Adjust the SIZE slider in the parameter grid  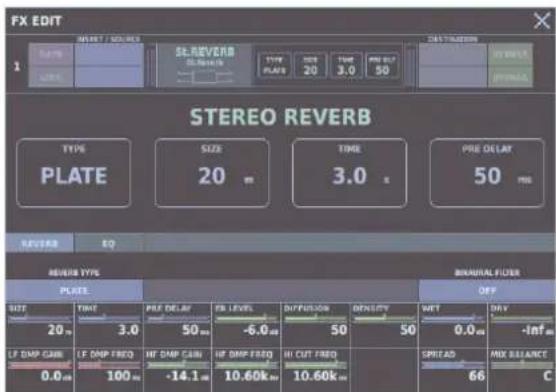point(40,319)
